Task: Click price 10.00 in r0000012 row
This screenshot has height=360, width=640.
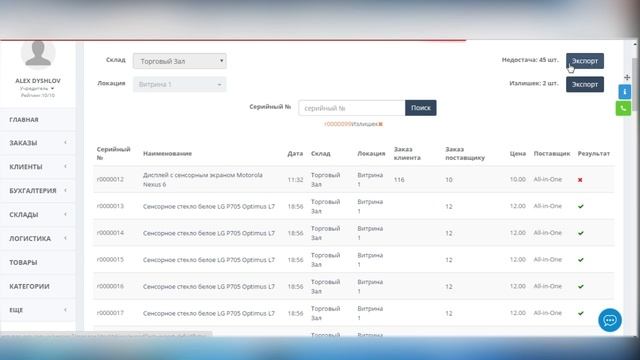Action: 518,179
